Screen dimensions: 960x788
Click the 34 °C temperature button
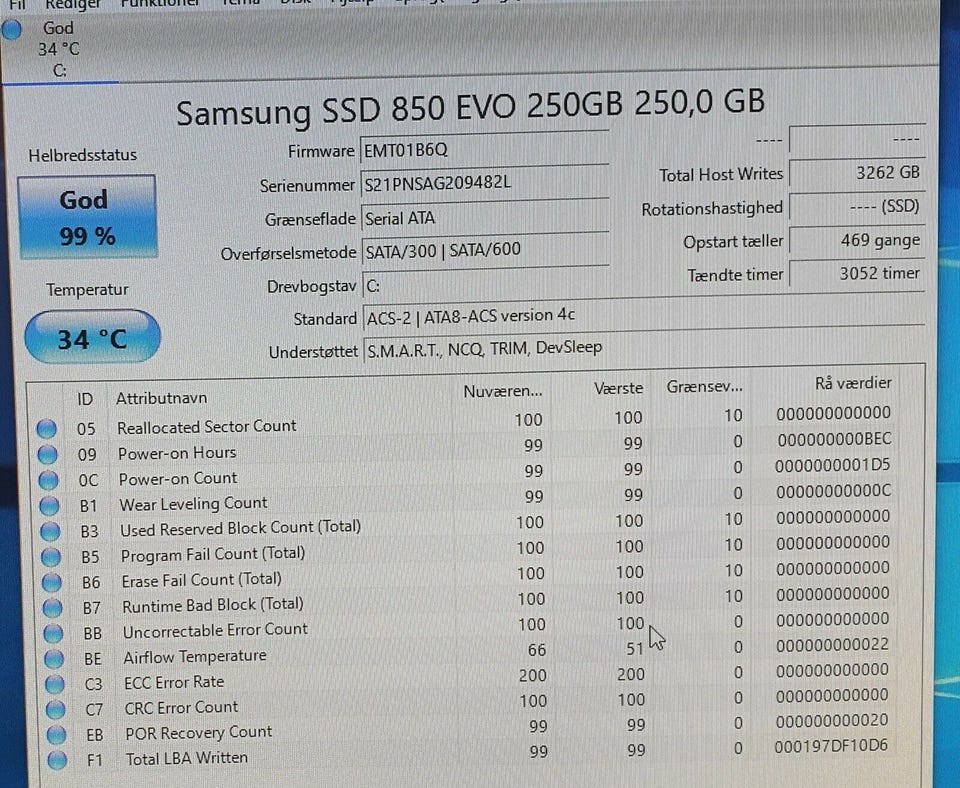click(x=92, y=337)
